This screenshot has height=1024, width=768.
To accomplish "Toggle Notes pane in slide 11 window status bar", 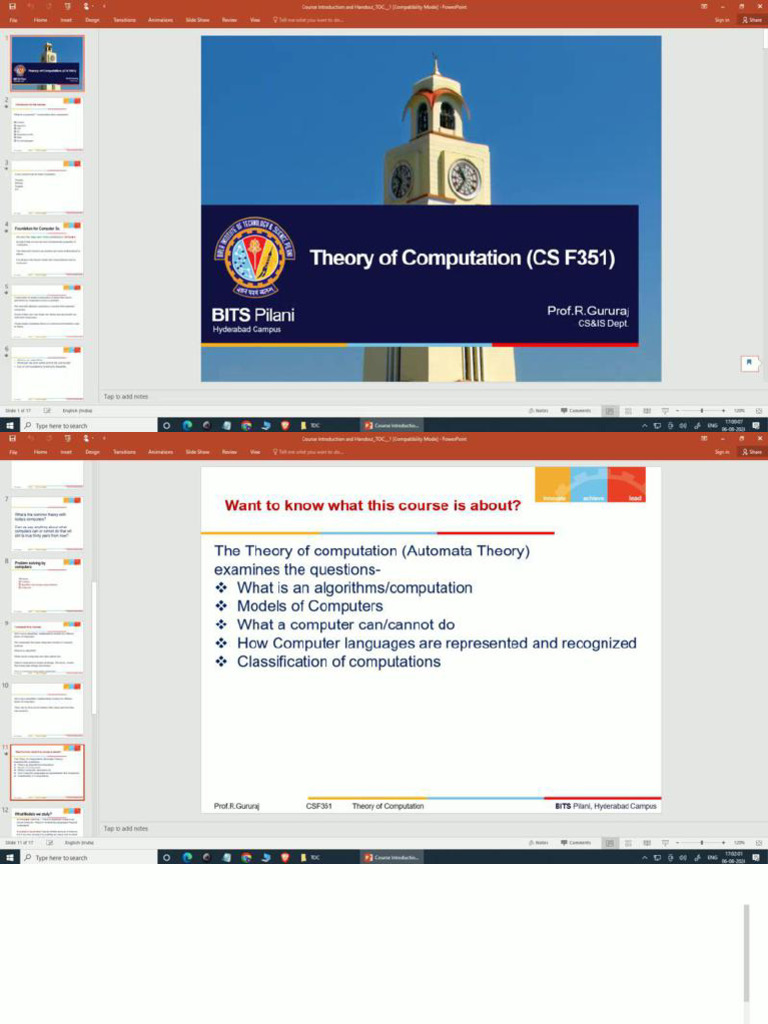I will (538, 843).
